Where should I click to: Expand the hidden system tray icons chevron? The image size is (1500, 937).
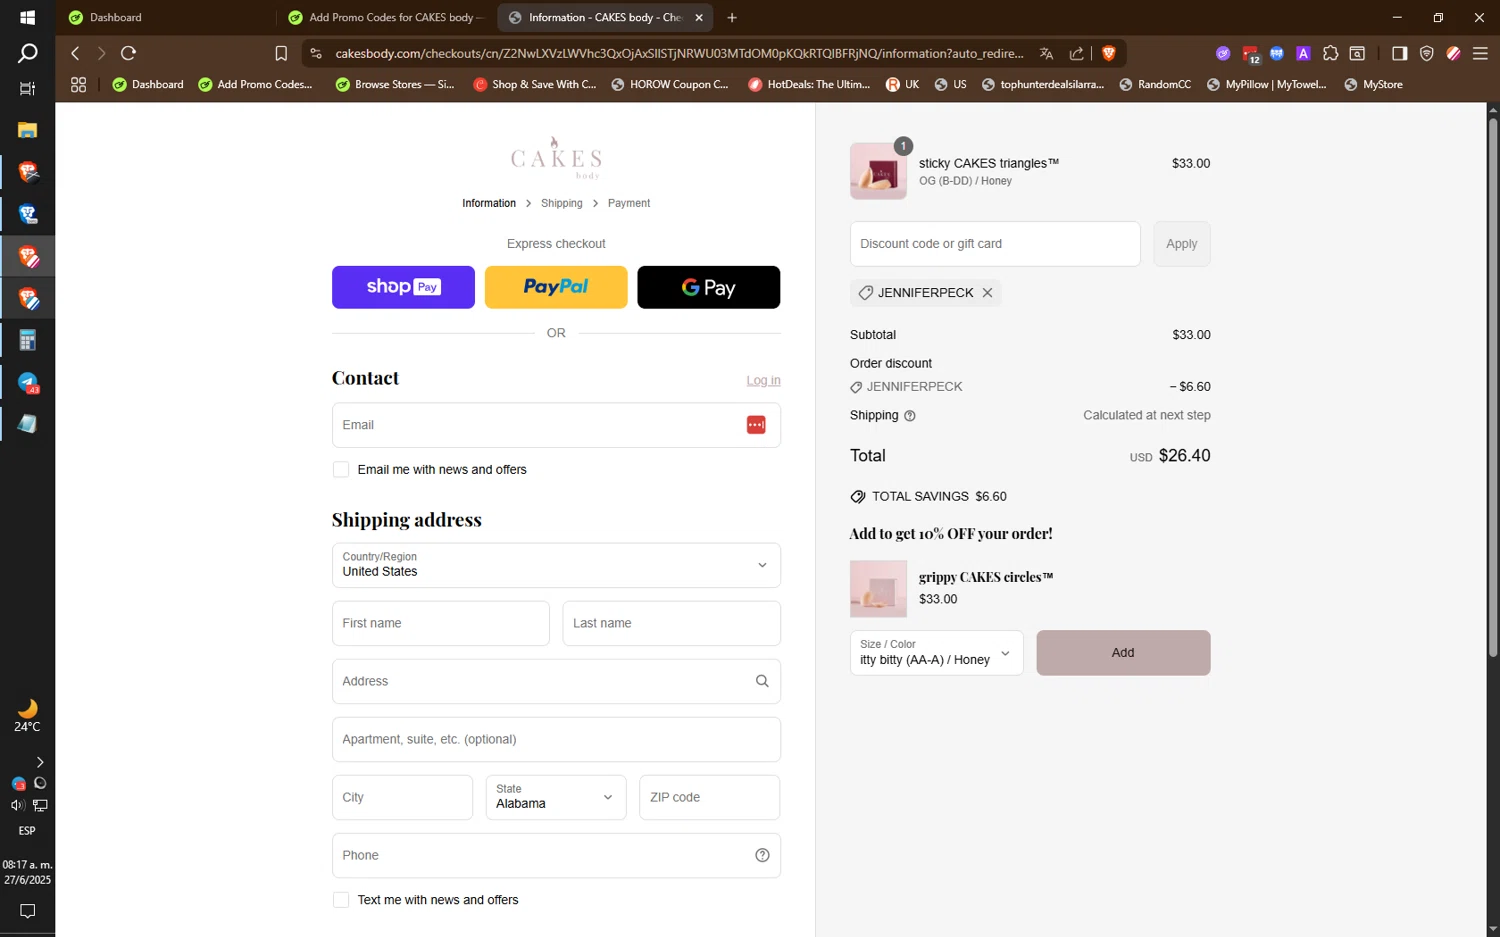pyautogui.click(x=39, y=762)
